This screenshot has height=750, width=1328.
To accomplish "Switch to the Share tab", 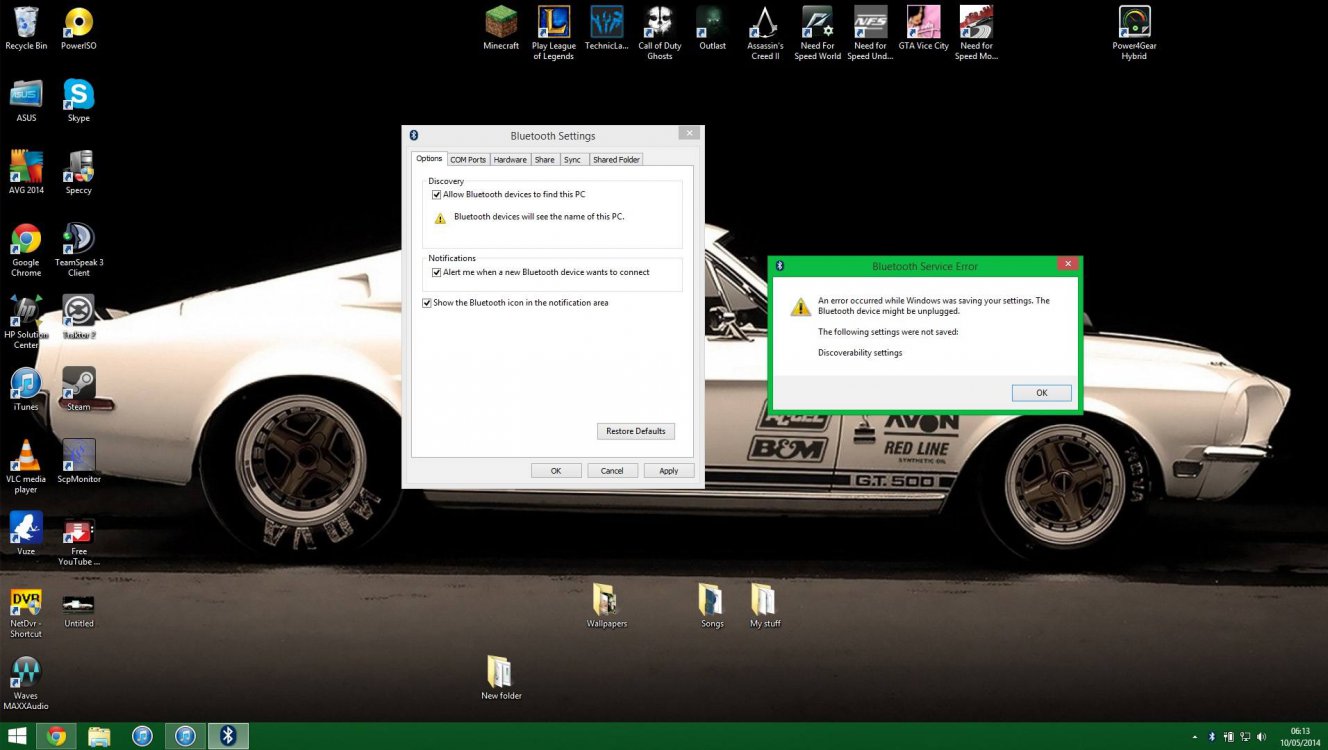I will pyautogui.click(x=544, y=160).
